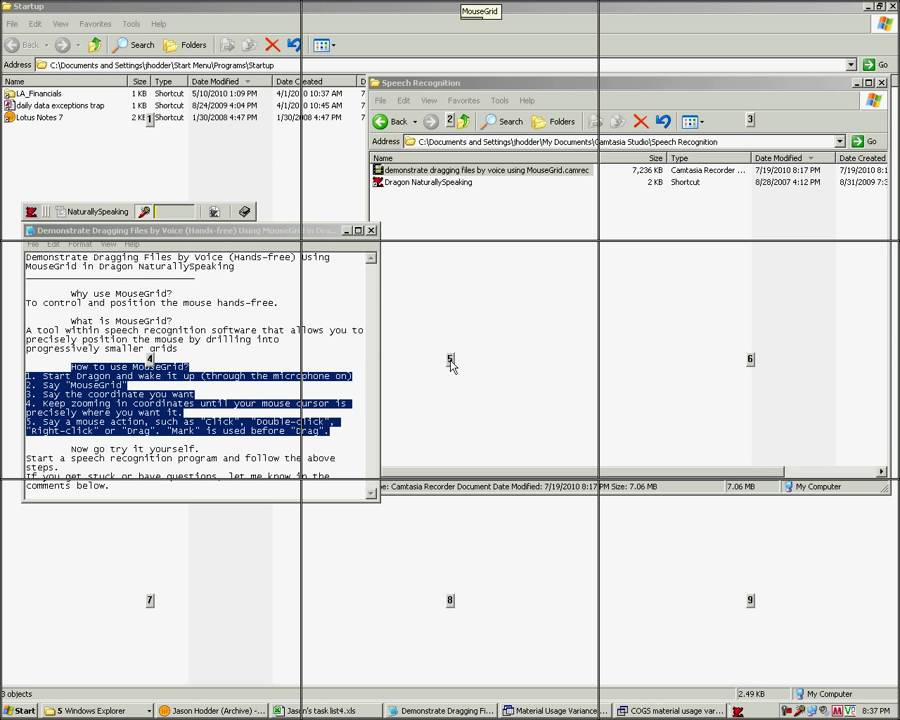Click Notepad scrollbar up arrow
Viewport: 900px width, 720px height.
[x=371, y=258]
